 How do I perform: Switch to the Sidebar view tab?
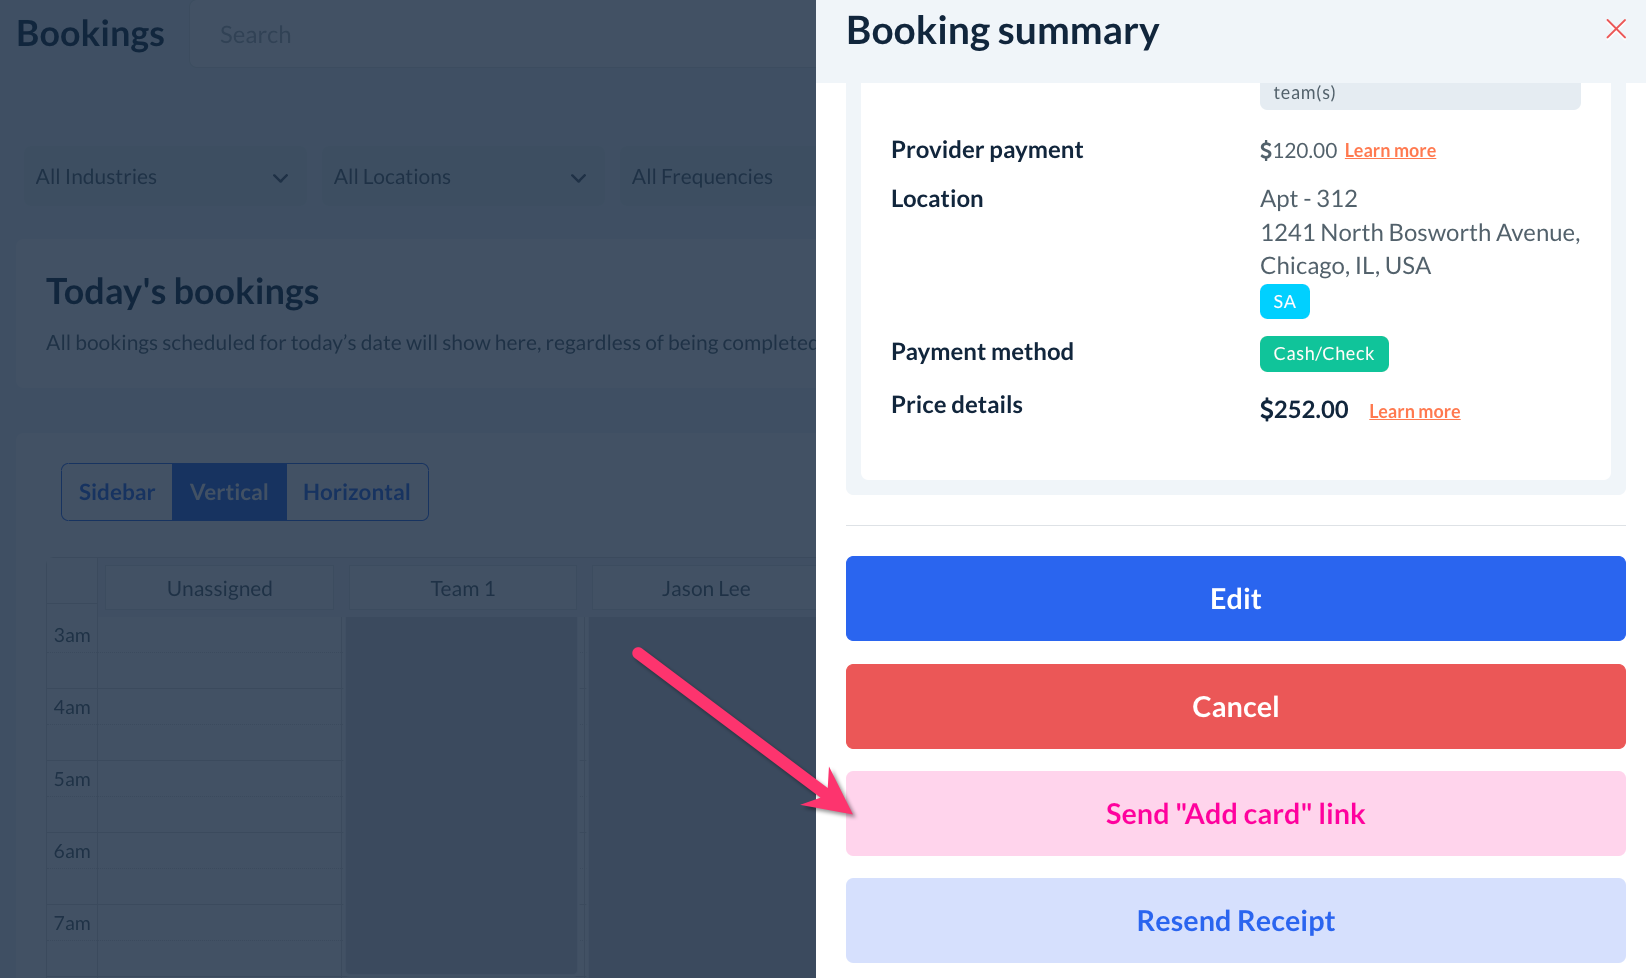tap(117, 492)
